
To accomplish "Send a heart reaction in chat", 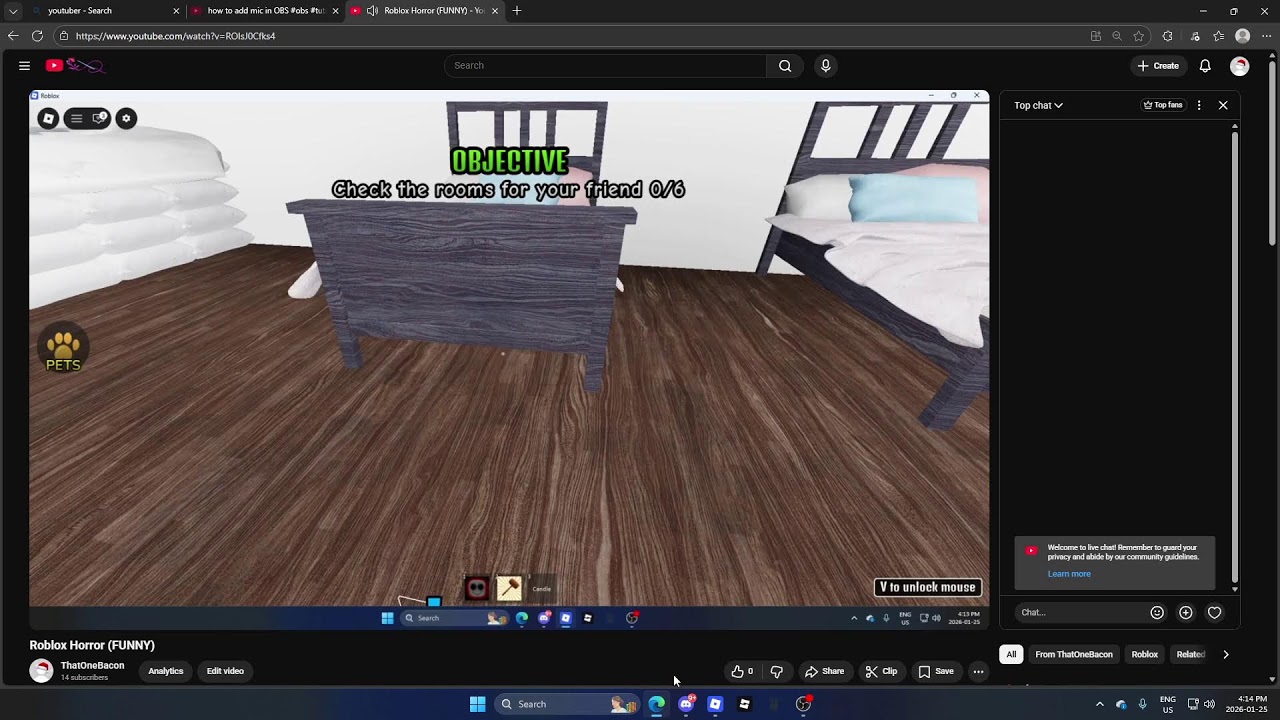I will coord(1214,612).
